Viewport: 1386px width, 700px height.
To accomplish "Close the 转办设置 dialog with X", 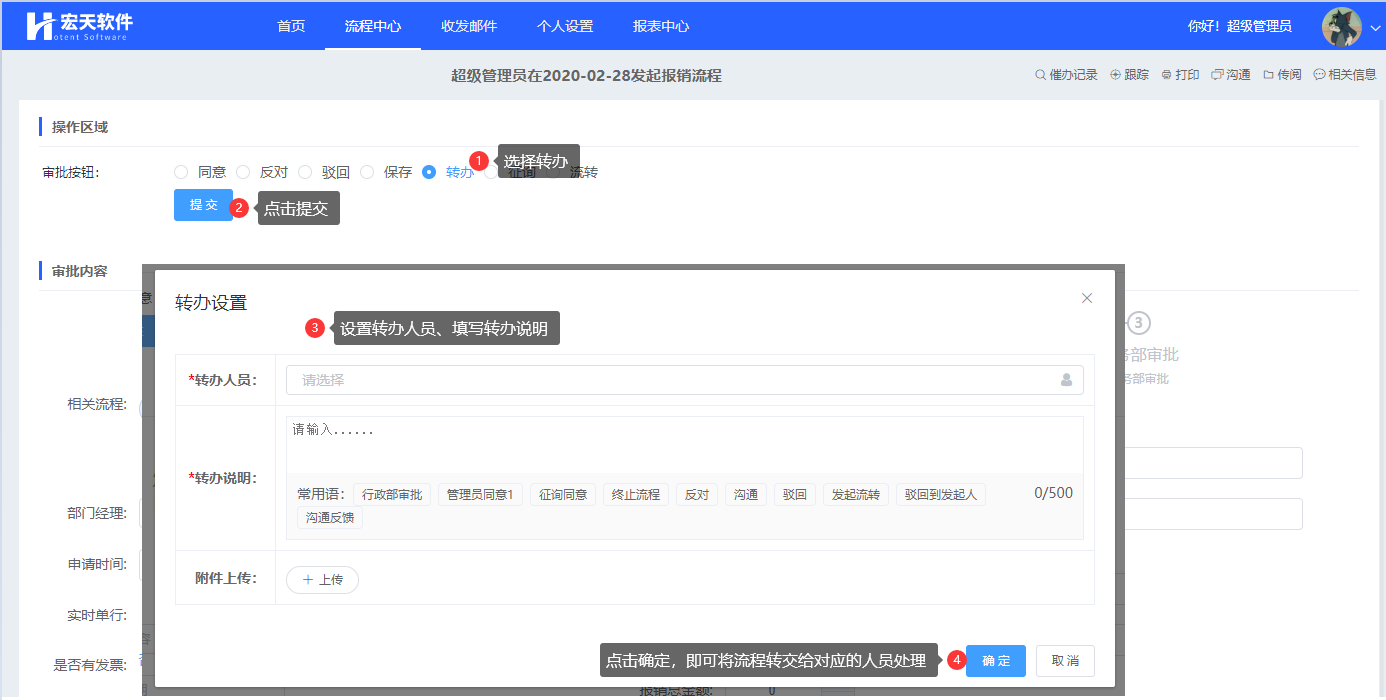I will click(1087, 298).
